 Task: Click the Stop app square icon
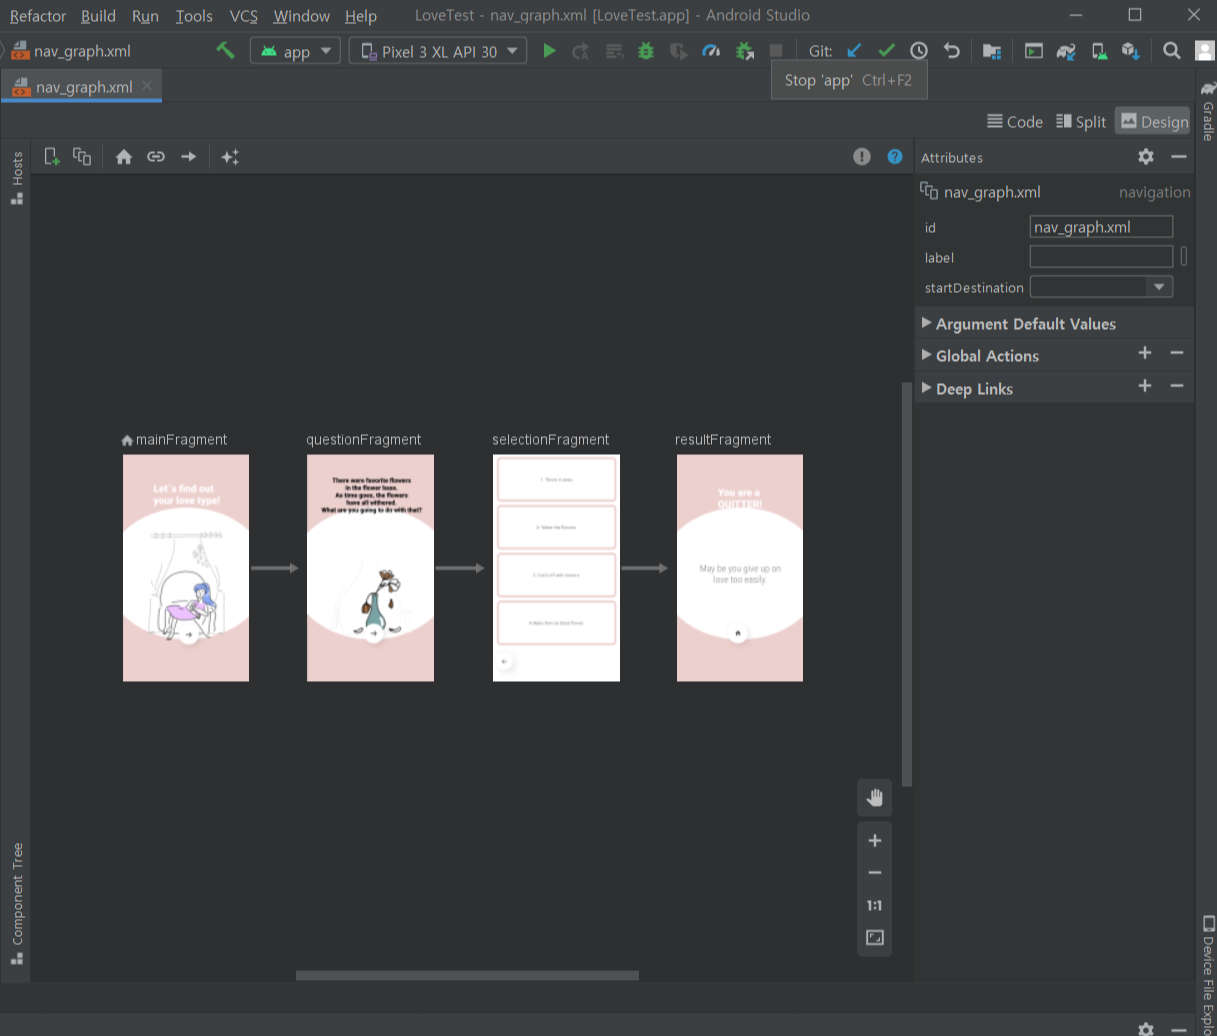coord(776,51)
